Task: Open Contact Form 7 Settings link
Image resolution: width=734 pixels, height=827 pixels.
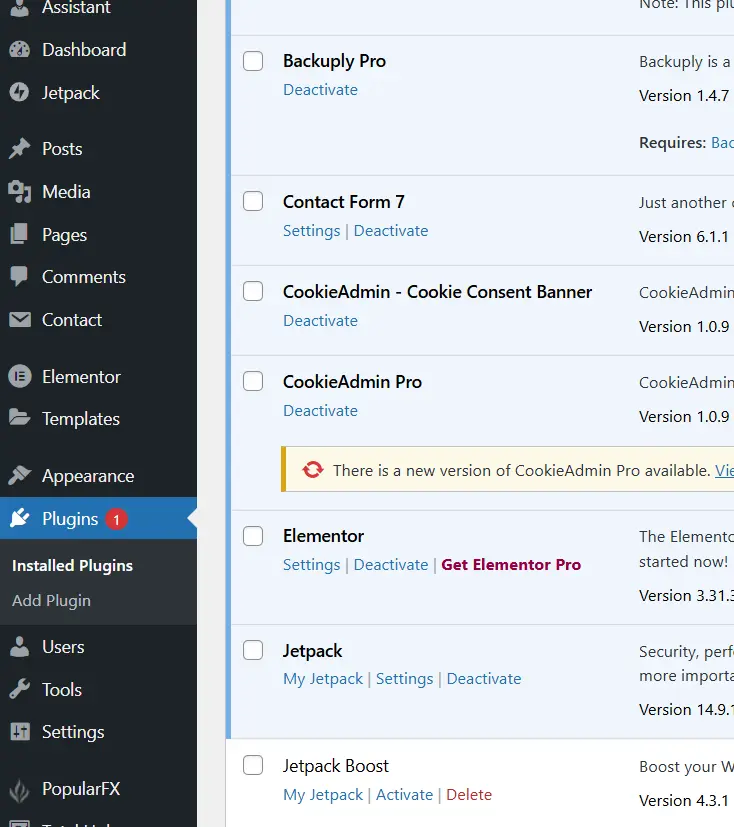Action: tap(312, 231)
